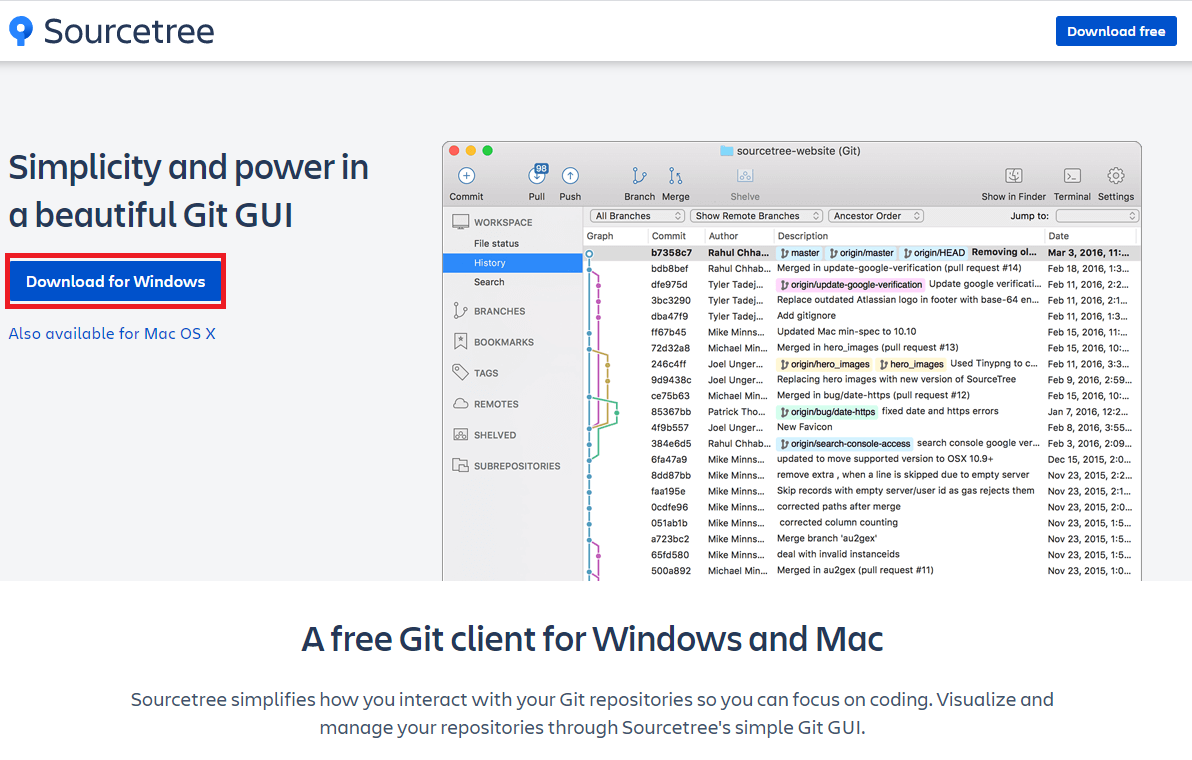
Task: Click the Push toolbar icon
Action: click(x=570, y=176)
